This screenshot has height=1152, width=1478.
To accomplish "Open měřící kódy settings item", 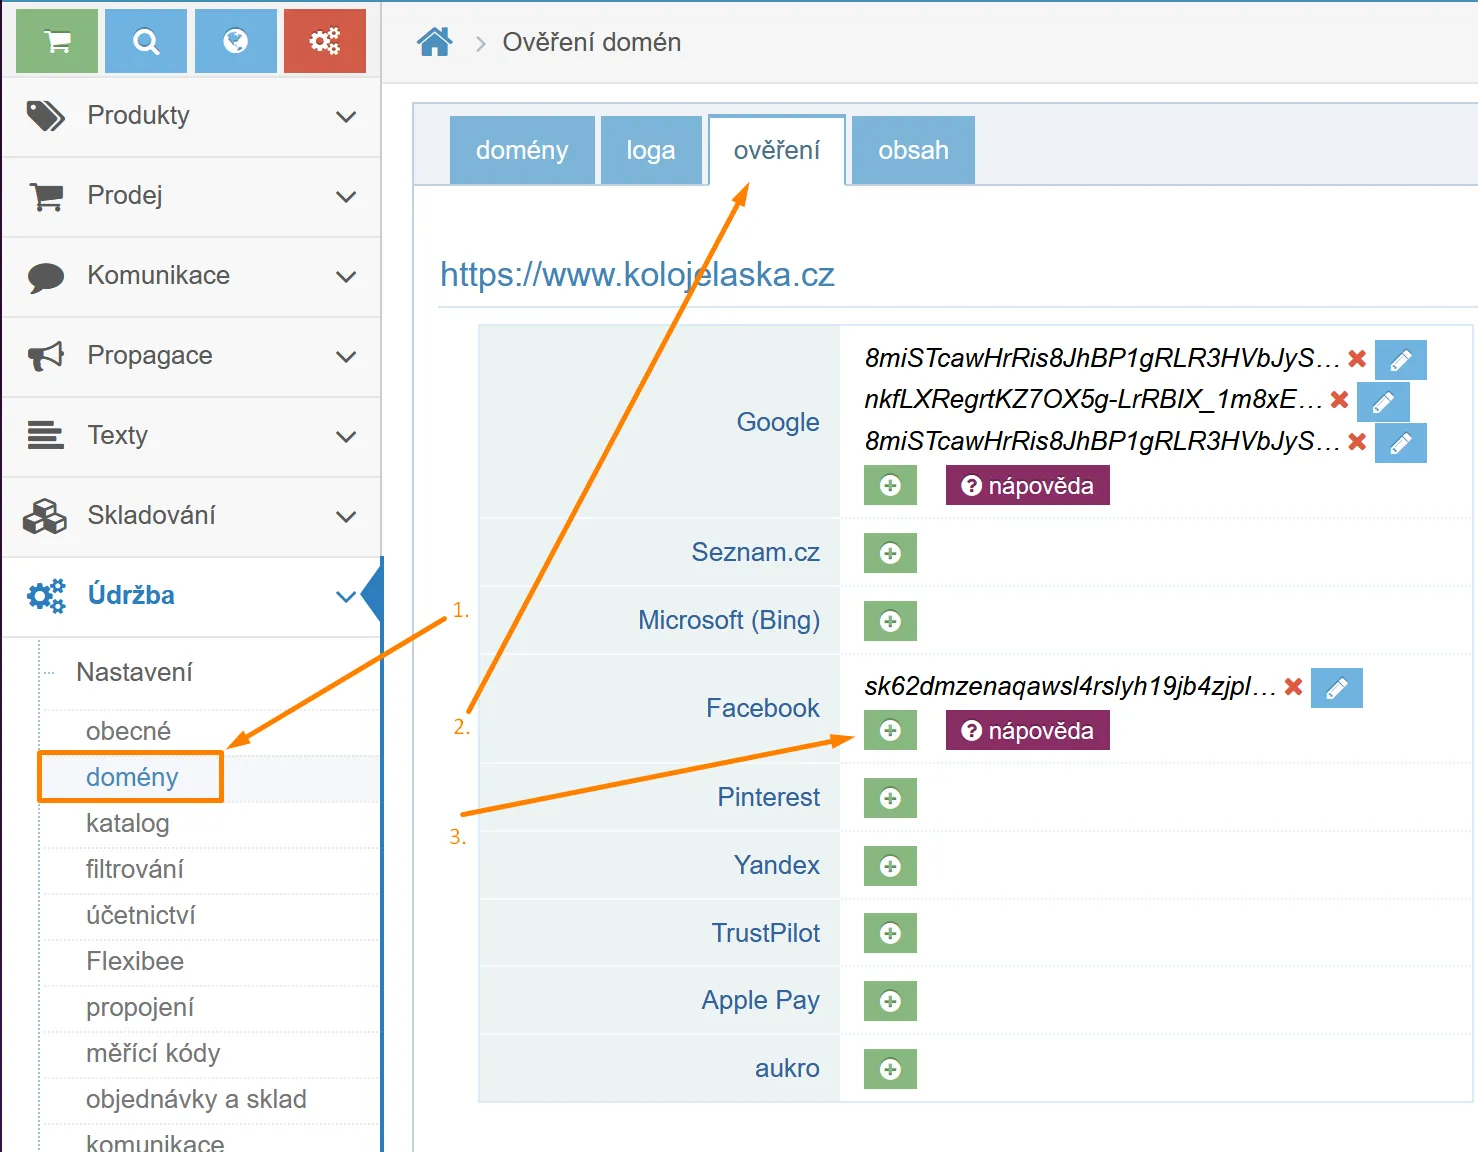I will tap(153, 1054).
